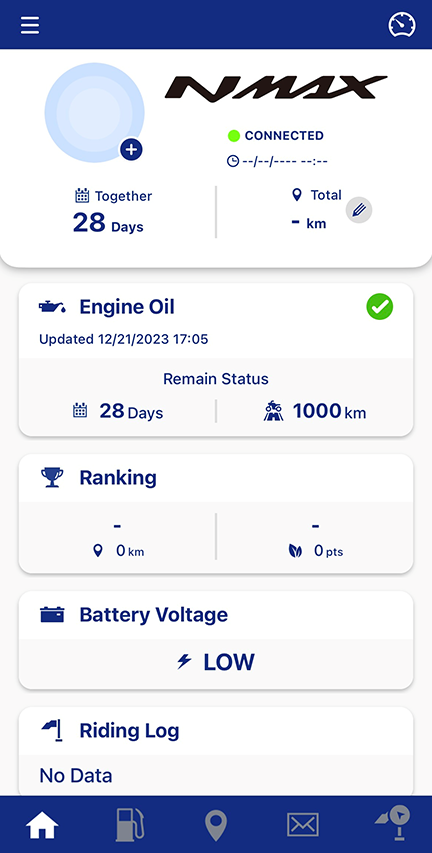This screenshot has height=853, width=432.
Task: Open the speedometer dashboard icon
Action: point(402,25)
